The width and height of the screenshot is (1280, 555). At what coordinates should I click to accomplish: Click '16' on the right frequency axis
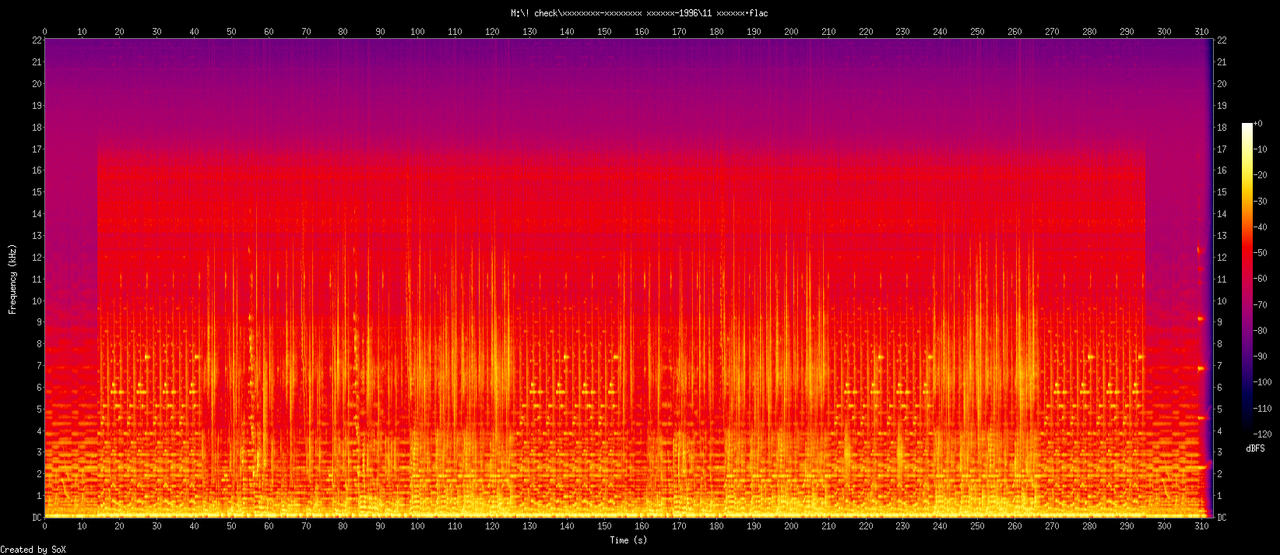(1223, 170)
